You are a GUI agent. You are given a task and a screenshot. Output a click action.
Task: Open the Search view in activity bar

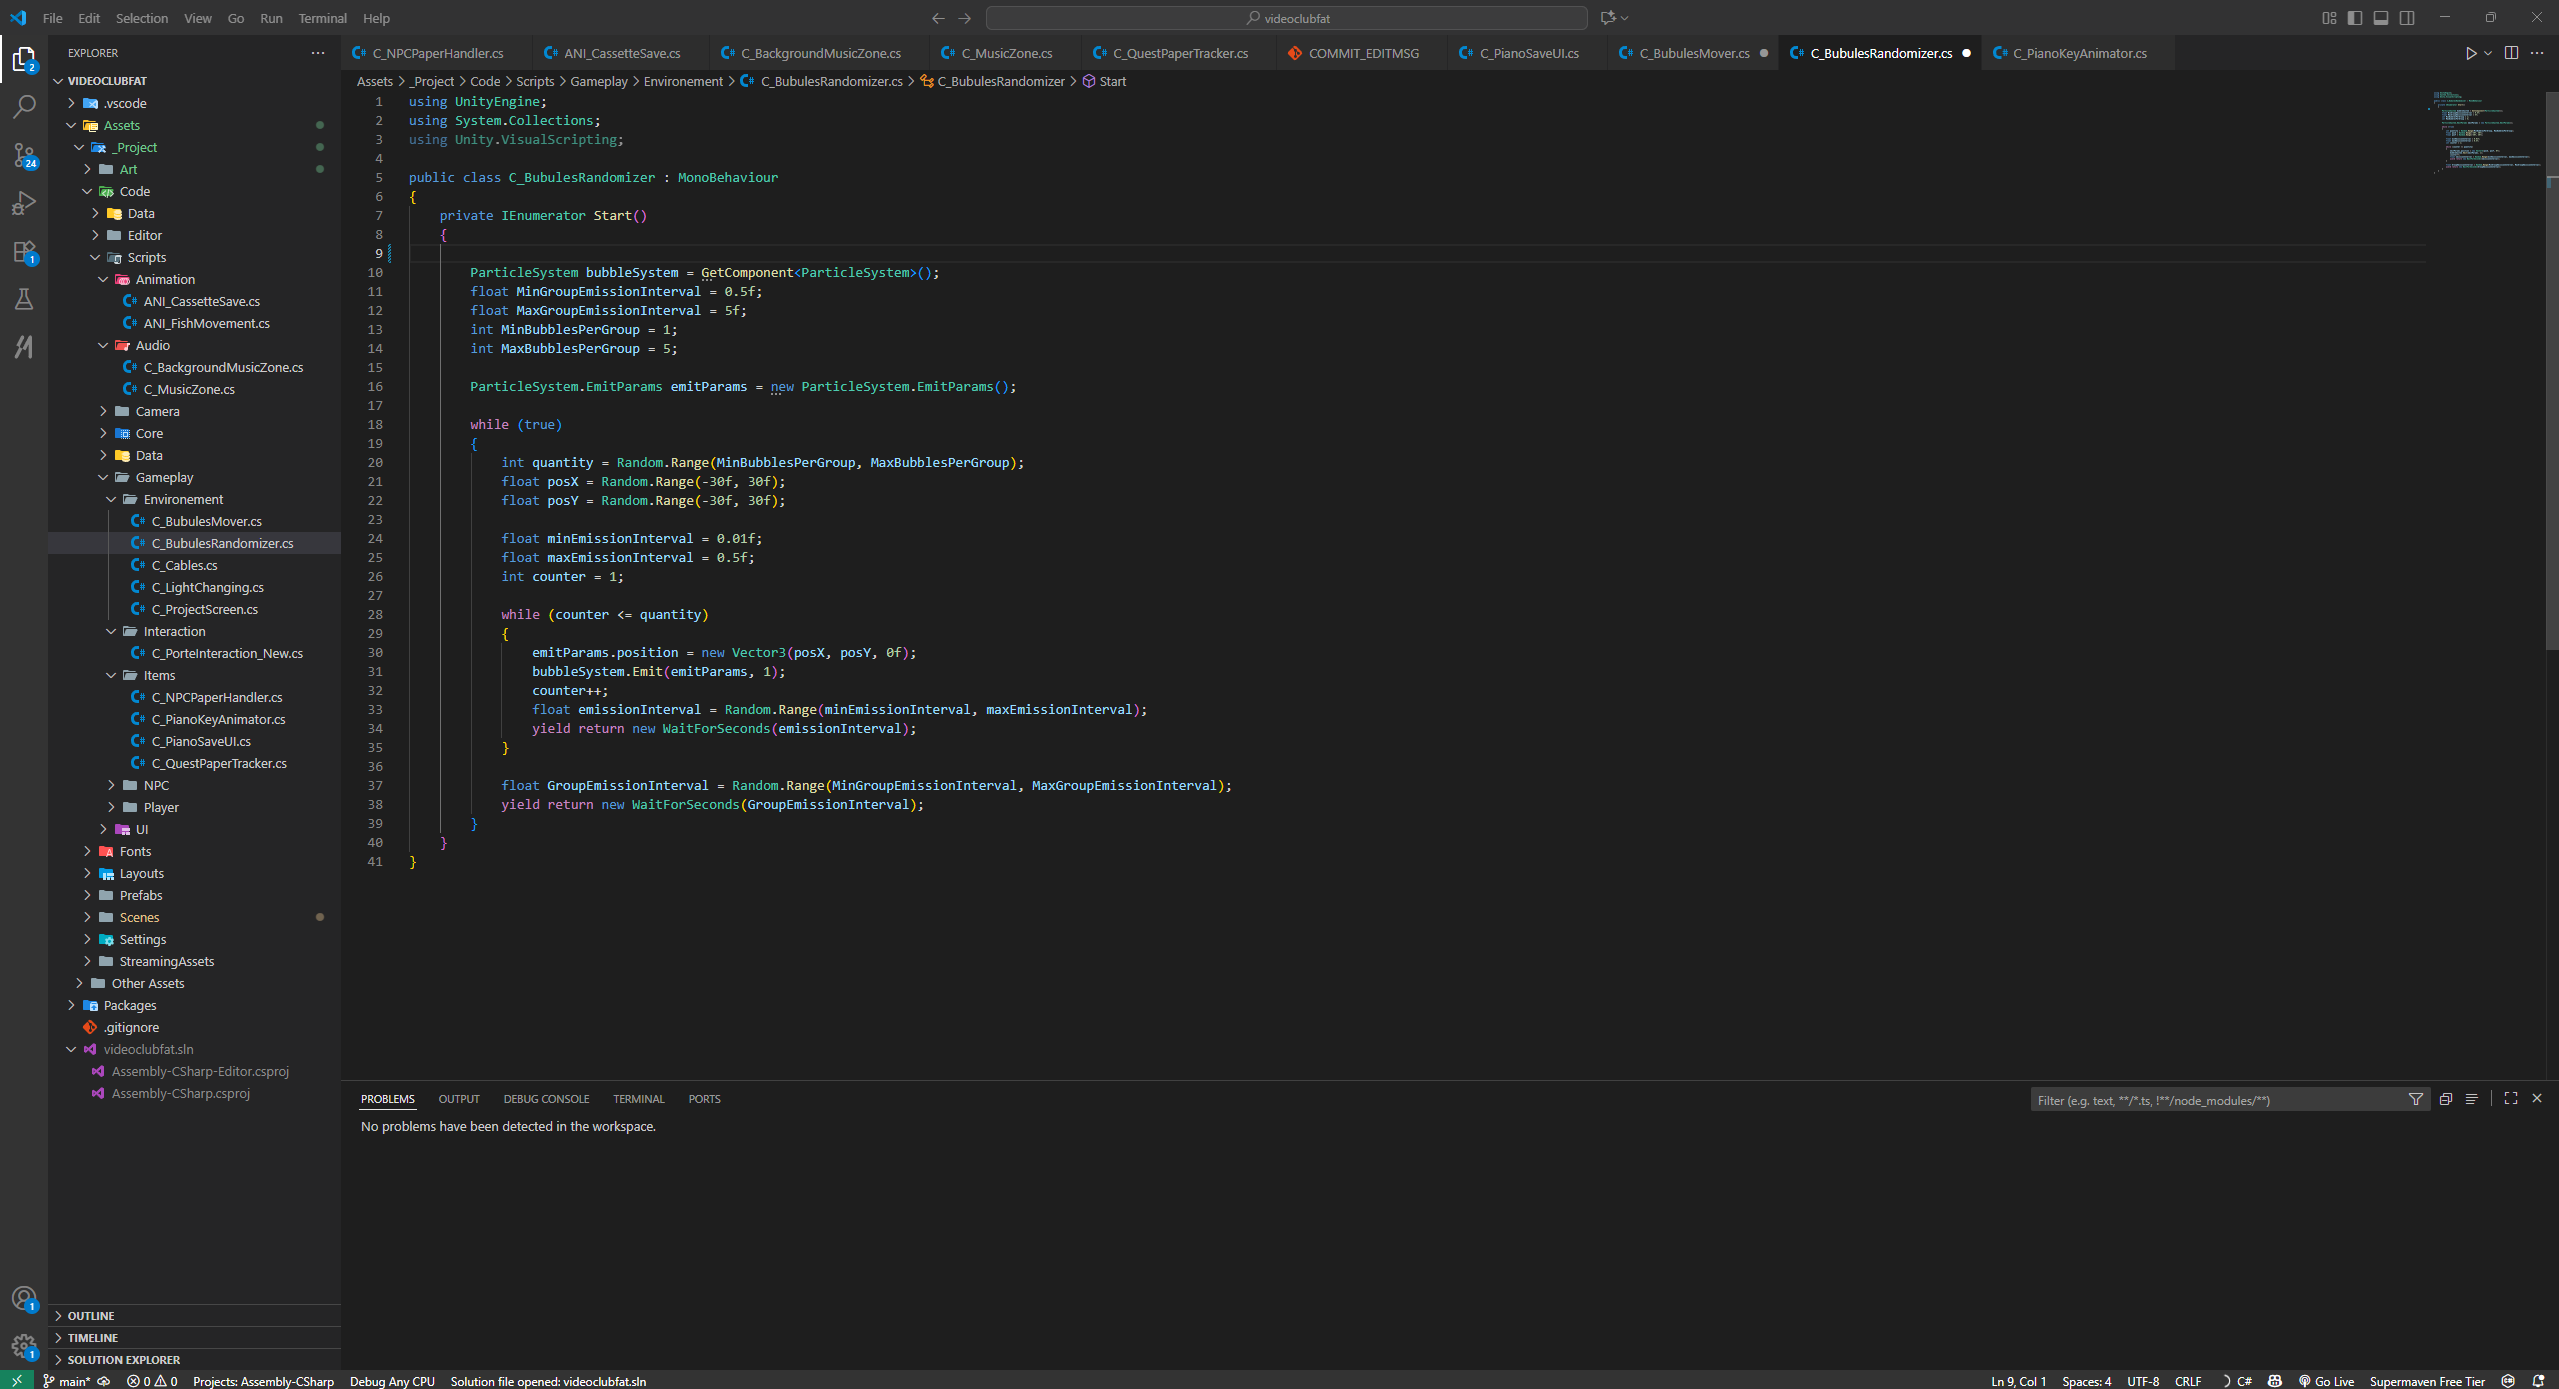coord(24,106)
